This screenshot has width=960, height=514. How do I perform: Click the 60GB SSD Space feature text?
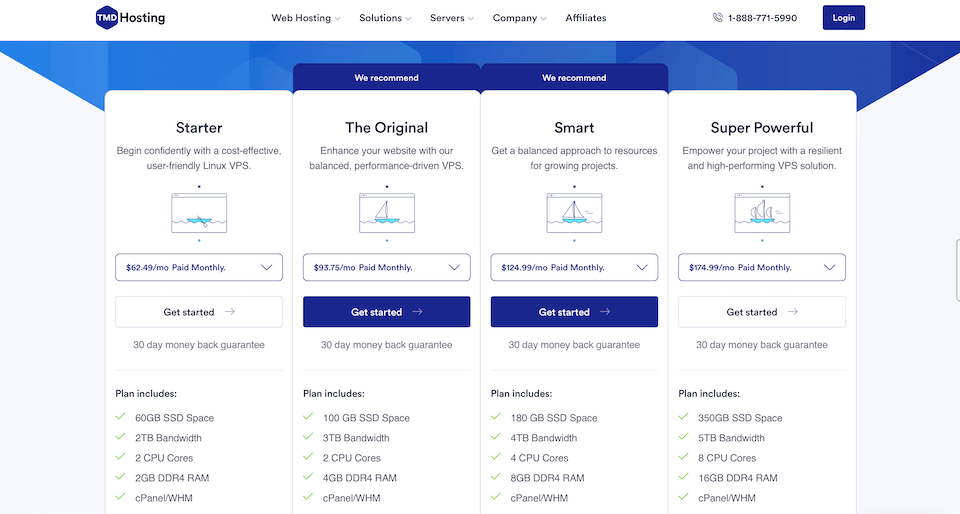click(174, 418)
